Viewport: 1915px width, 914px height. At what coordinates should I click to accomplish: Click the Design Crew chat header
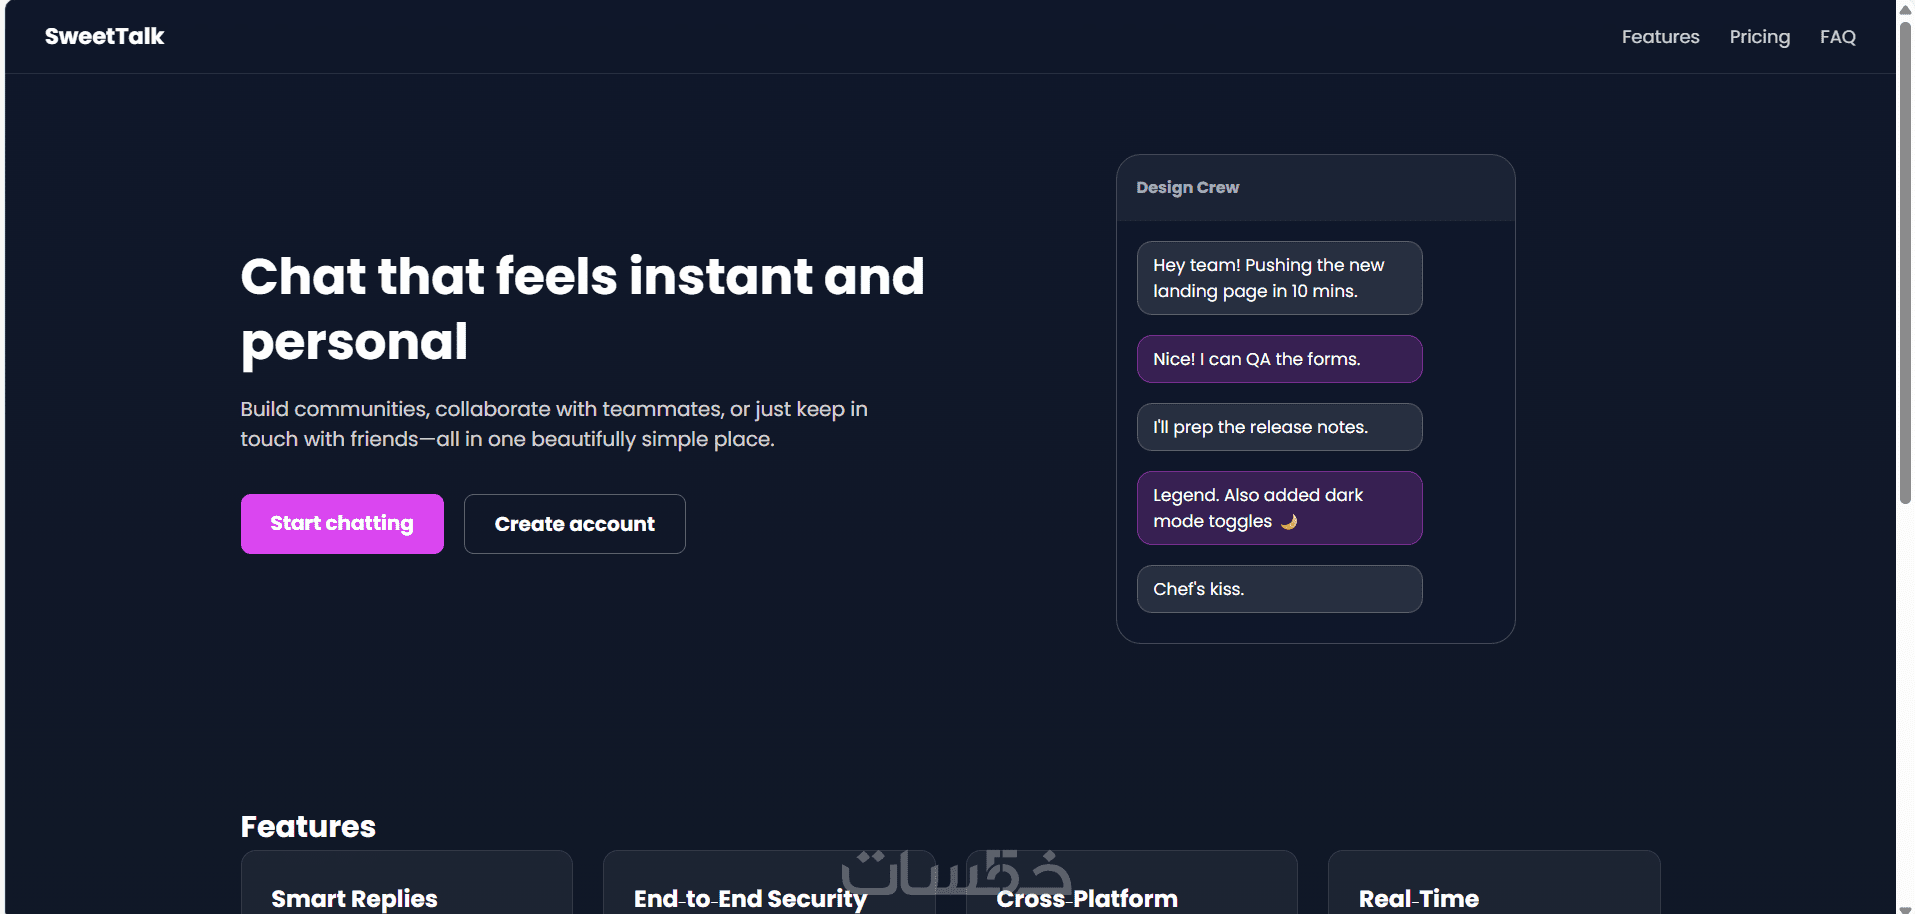(1187, 188)
